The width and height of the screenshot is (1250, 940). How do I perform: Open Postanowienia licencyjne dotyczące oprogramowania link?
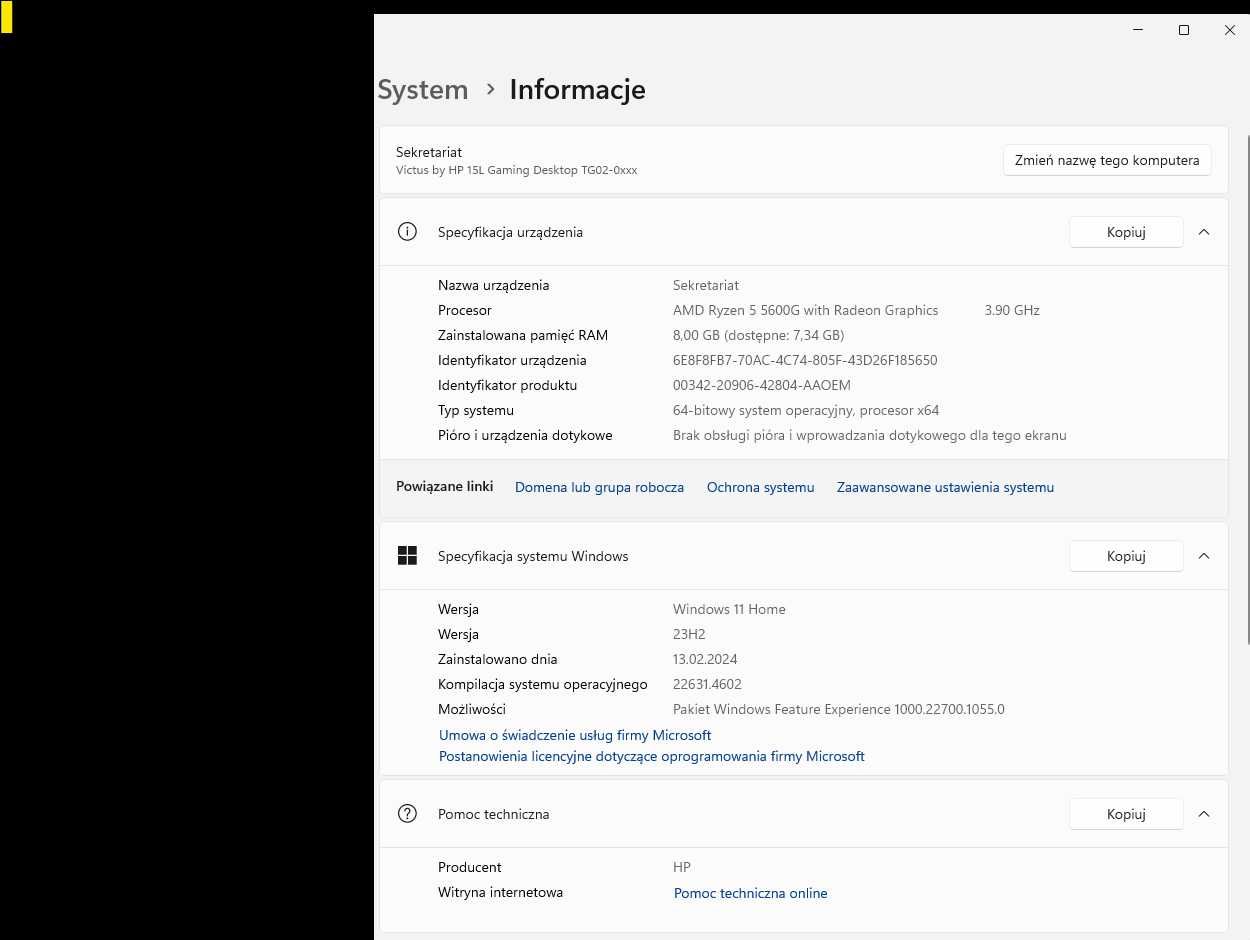652,756
